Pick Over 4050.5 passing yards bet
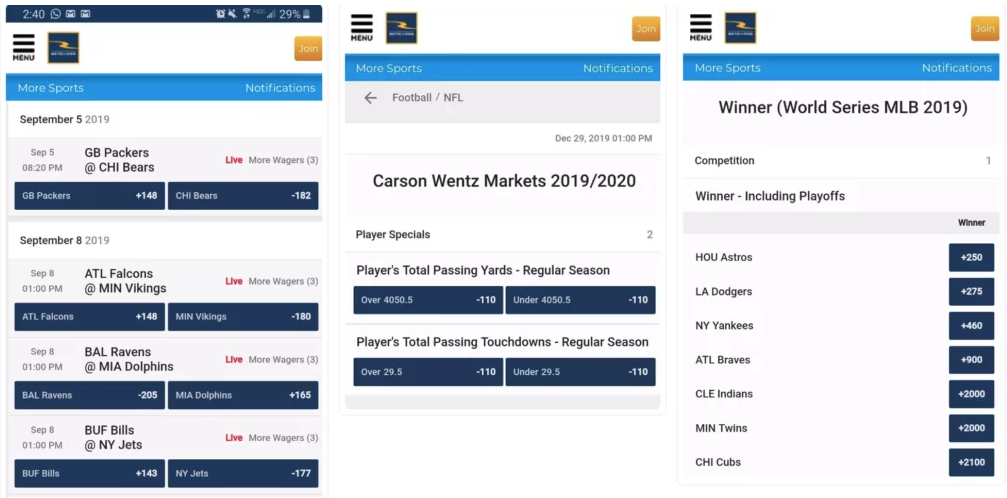Viewport: 1007px width, 498px height. (x=427, y=300)
